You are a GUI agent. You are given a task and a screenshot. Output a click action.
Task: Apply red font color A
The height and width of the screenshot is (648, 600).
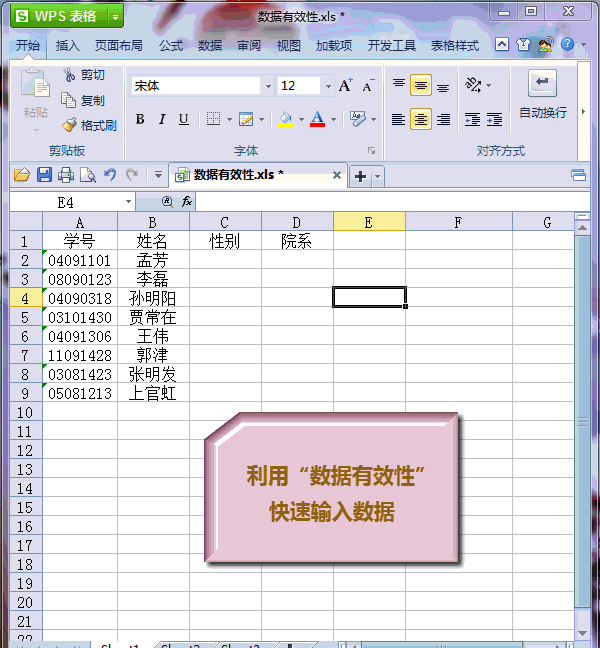317,119
